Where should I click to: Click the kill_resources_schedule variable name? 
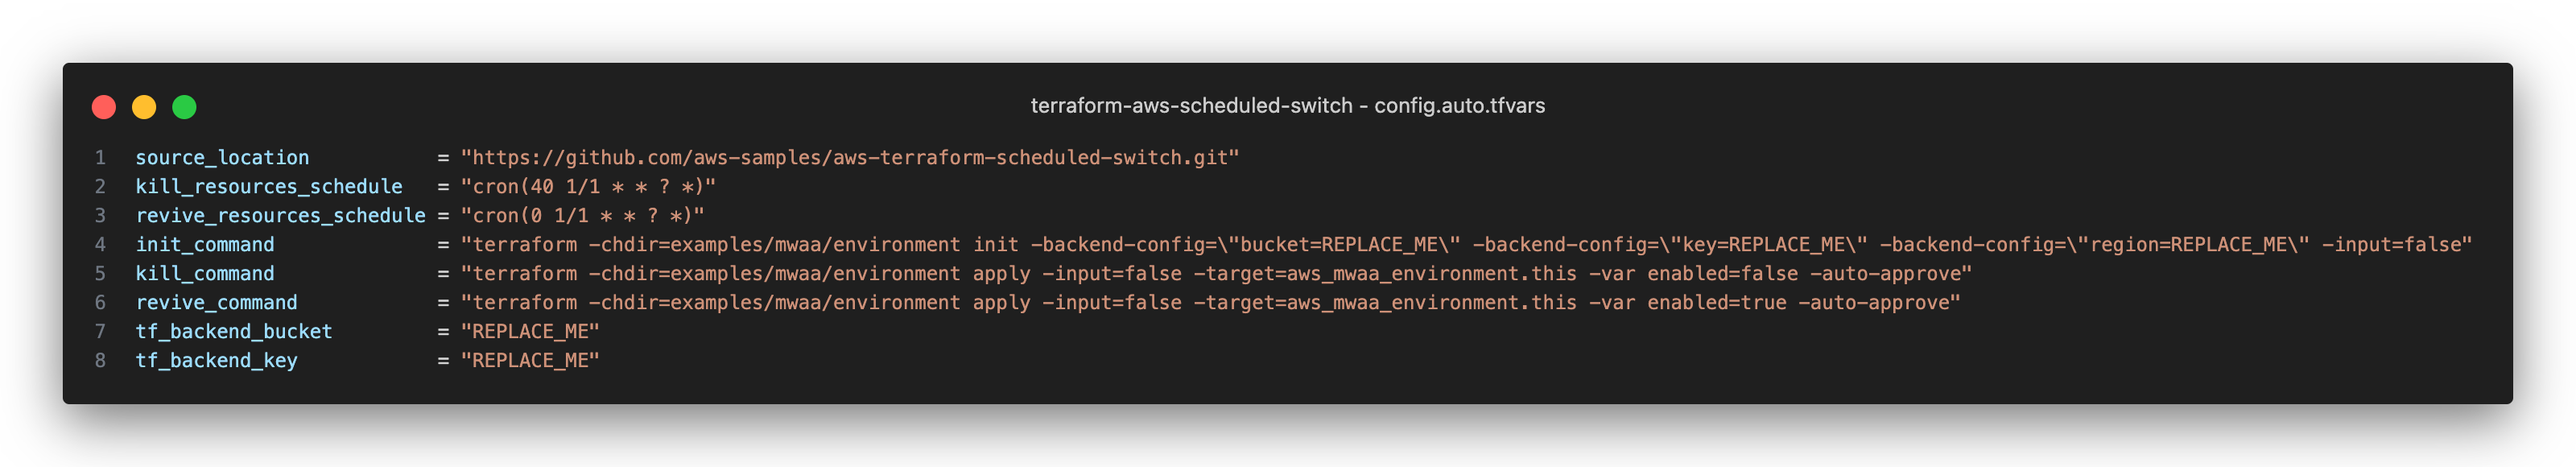(x=269, y=187)
